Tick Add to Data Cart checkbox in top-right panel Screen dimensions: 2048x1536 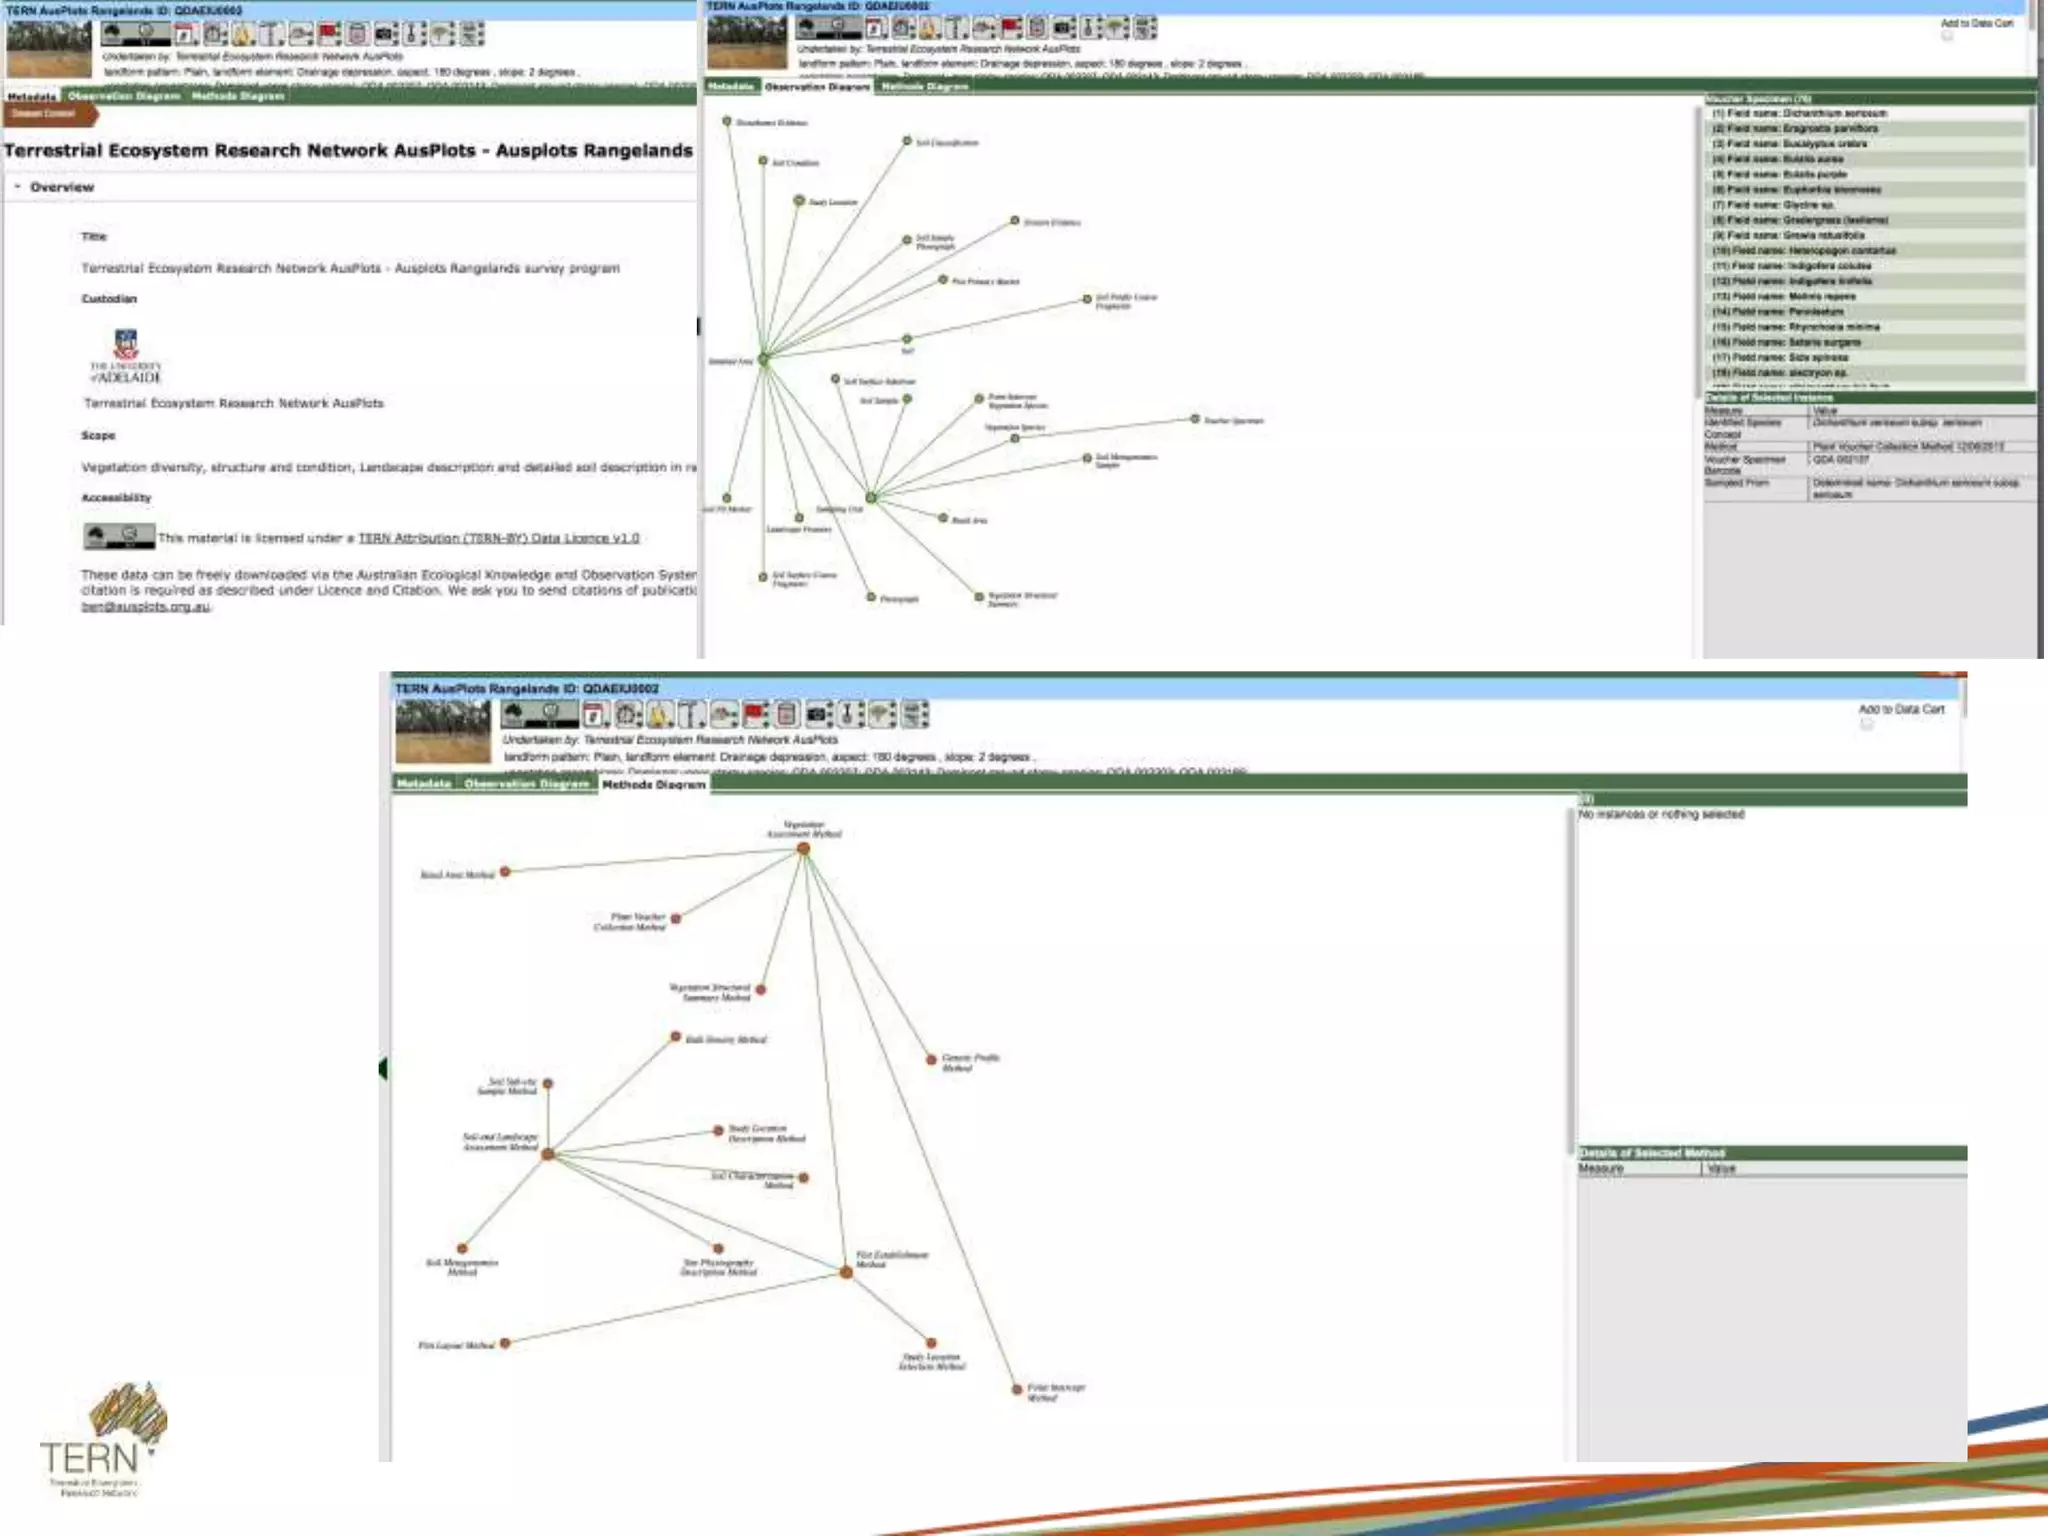click(x=1947, y=36)
